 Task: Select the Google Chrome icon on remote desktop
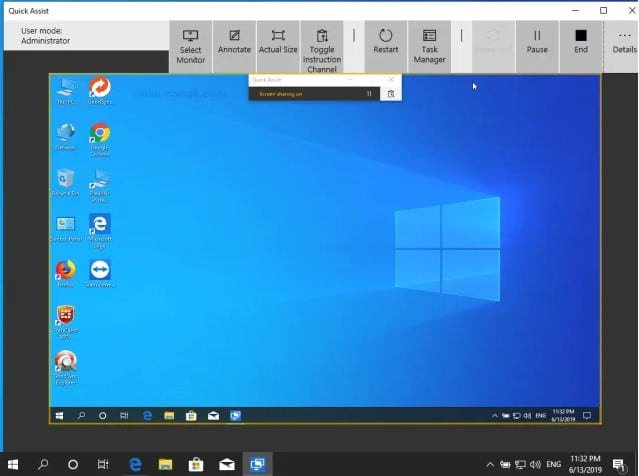99,136
